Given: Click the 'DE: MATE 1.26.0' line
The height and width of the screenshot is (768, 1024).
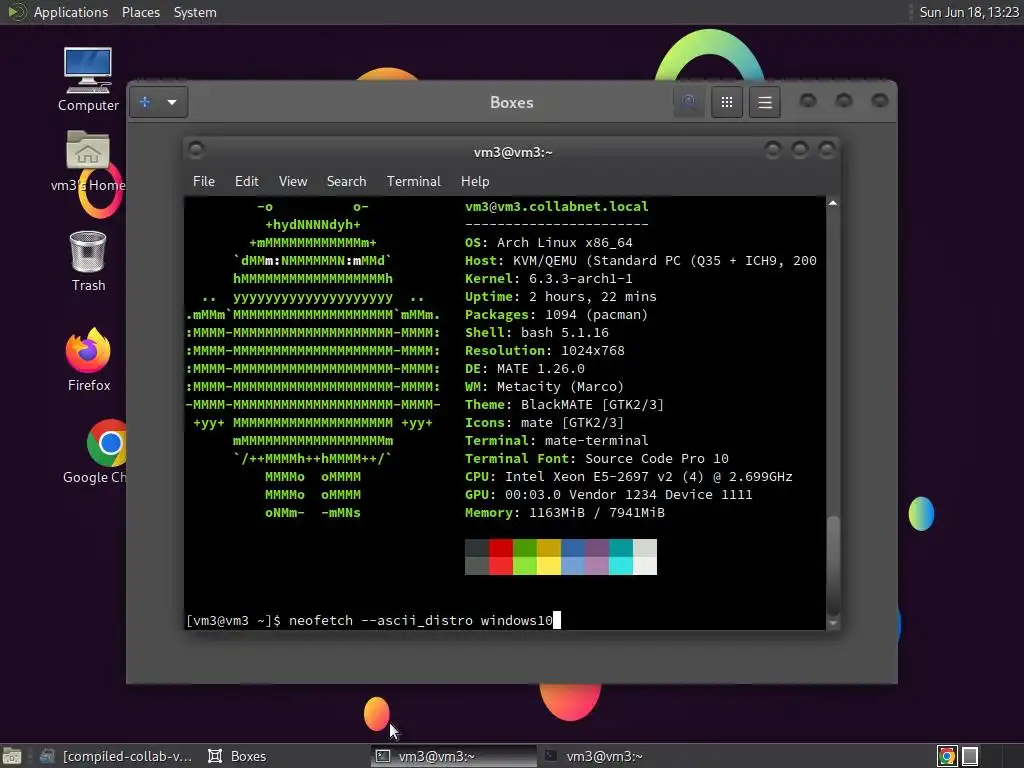Looking at the screenshot, I should tap(524, 368).
